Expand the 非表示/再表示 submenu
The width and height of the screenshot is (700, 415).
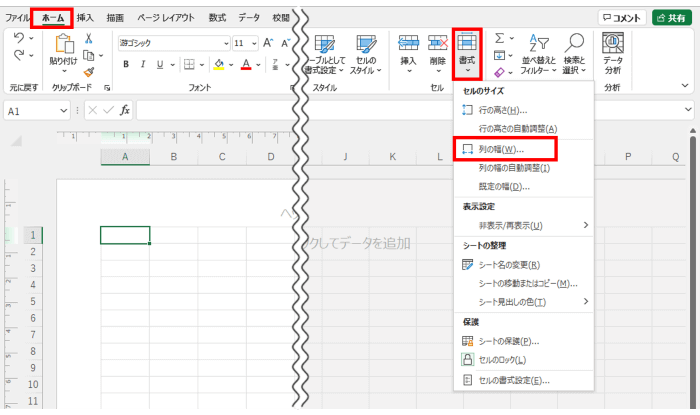click(586, 225)
